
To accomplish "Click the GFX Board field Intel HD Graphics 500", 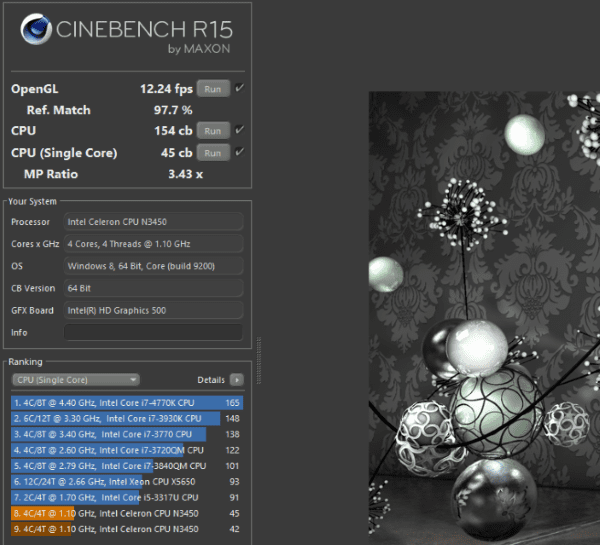I will click(153, 310).
